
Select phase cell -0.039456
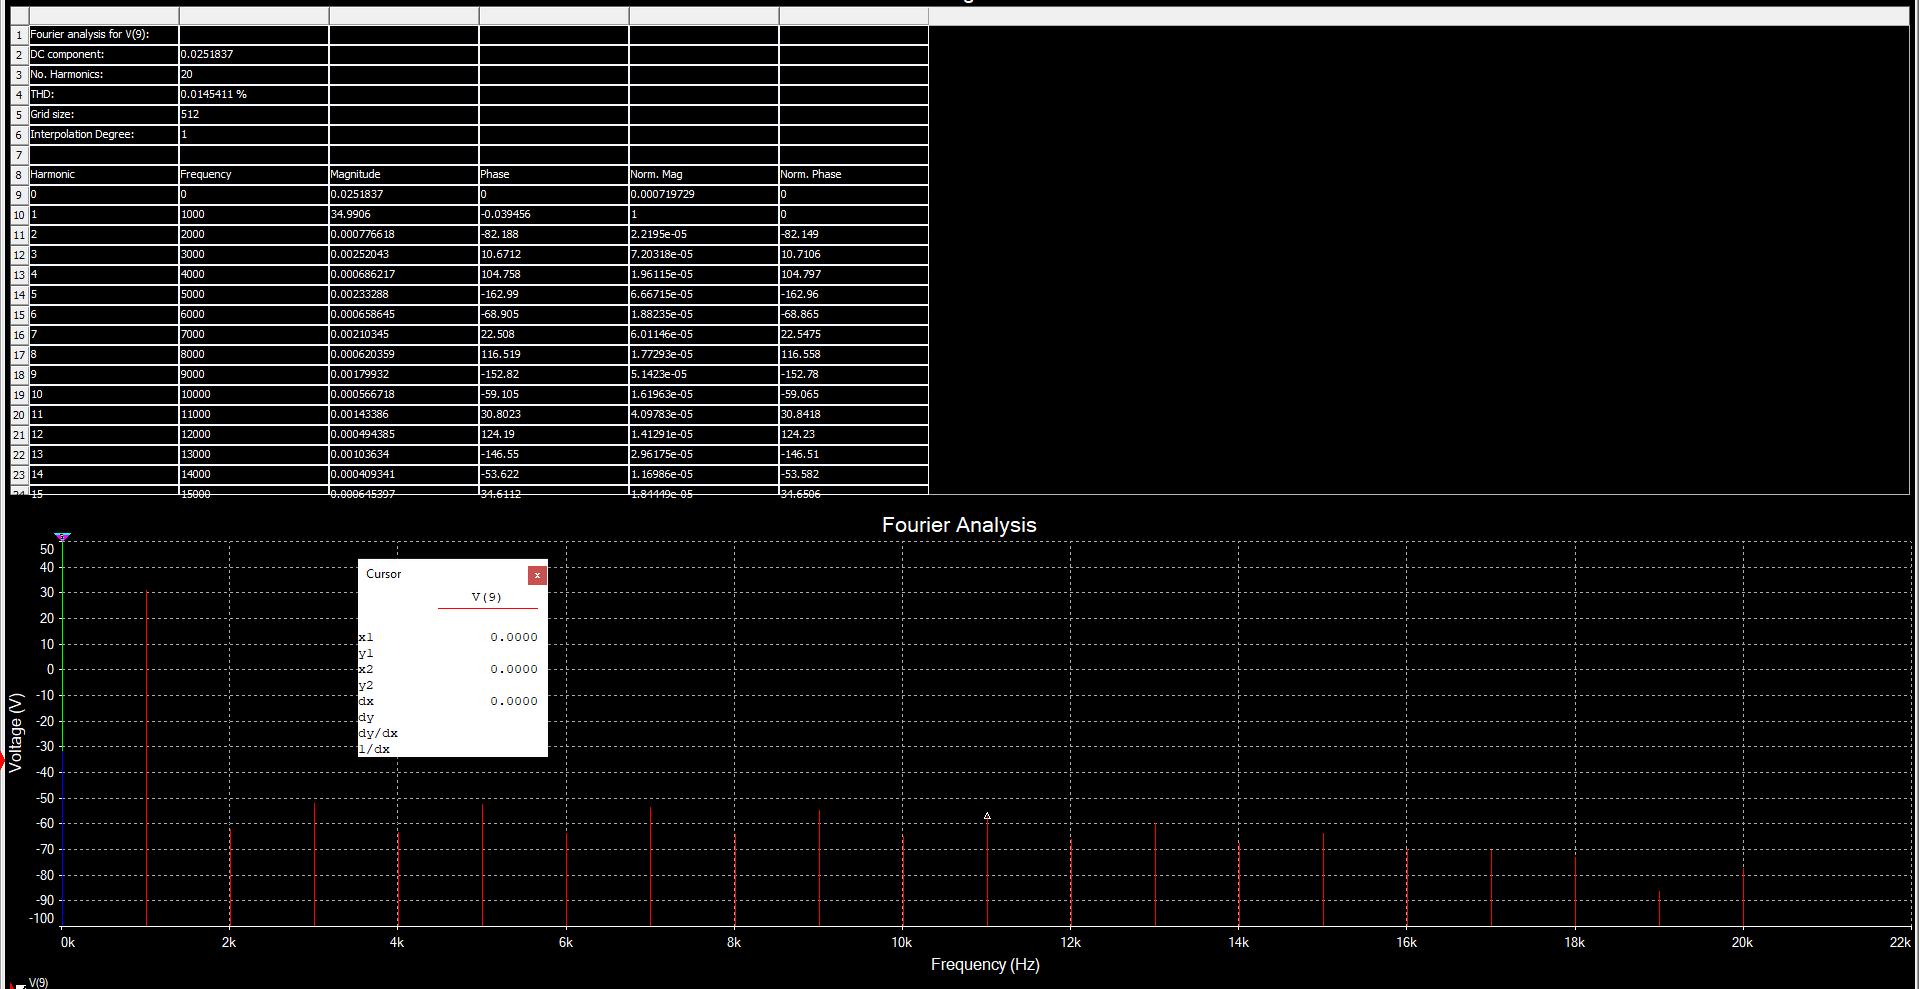tap(554, 215)
